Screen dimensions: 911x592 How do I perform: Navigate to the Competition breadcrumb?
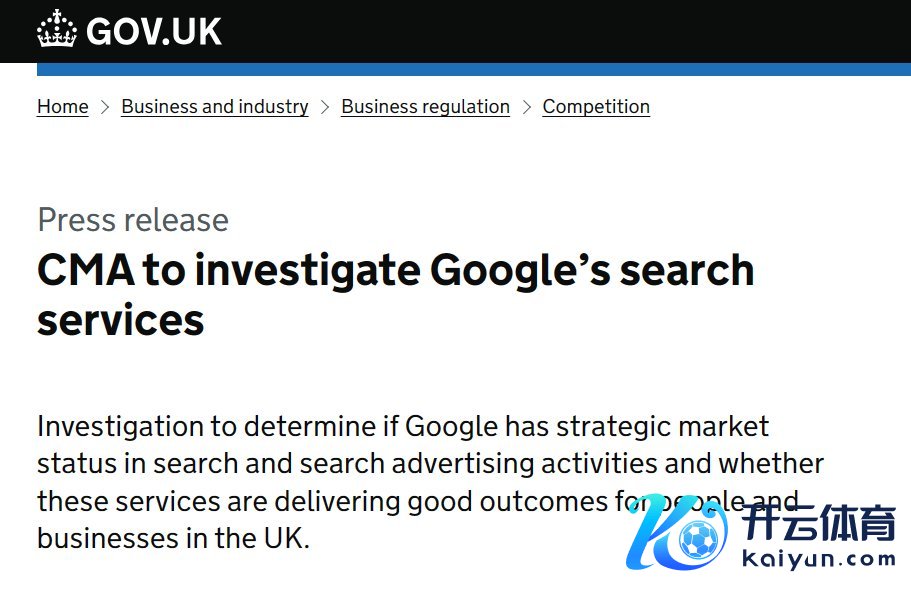point(596,107)
